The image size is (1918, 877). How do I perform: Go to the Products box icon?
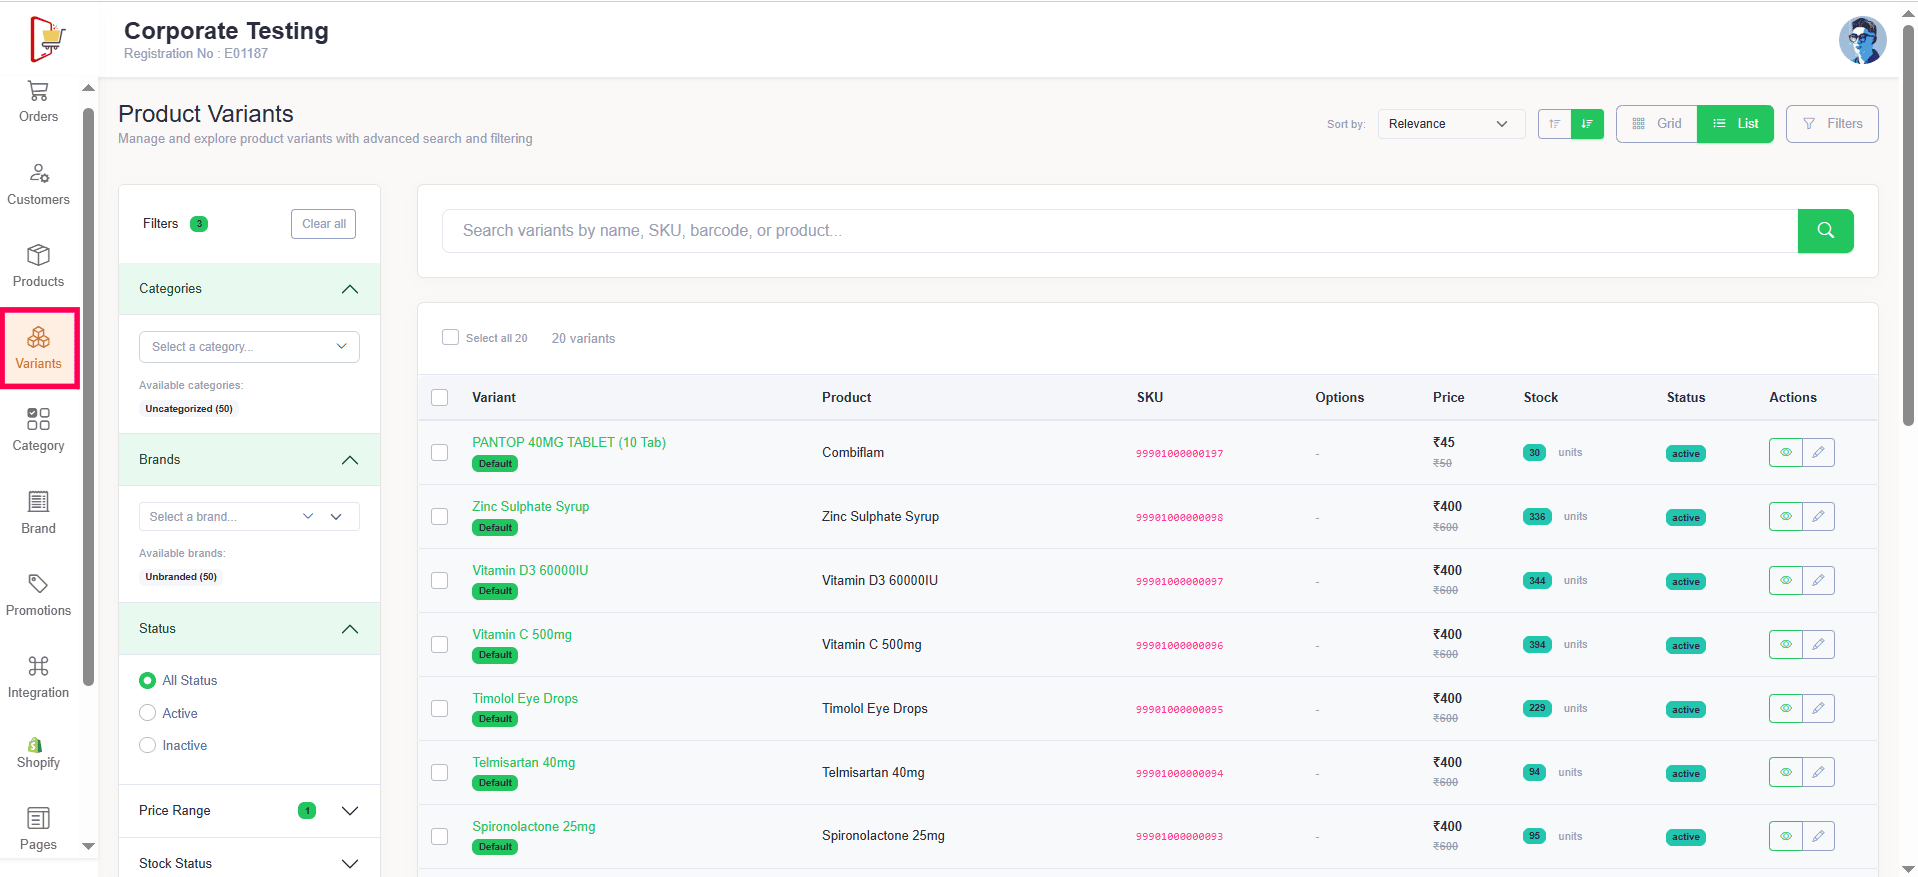[38, 256]
